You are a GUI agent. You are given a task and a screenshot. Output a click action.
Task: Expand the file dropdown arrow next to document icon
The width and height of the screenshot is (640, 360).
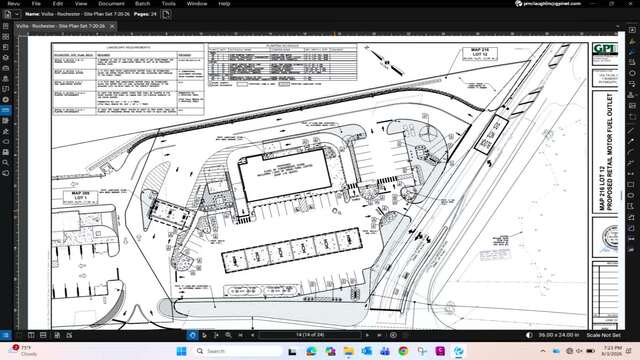click(17, 14)
